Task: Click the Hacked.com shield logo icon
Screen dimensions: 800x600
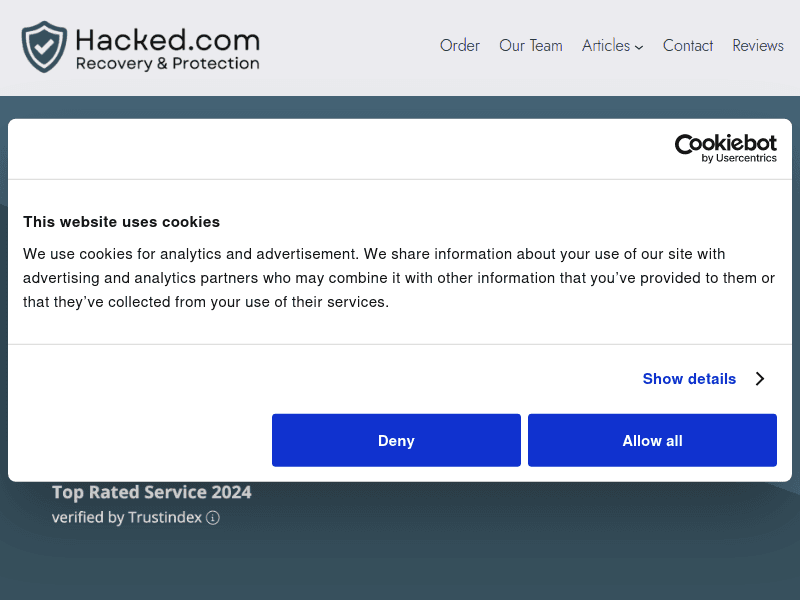Action: (44, 47)
